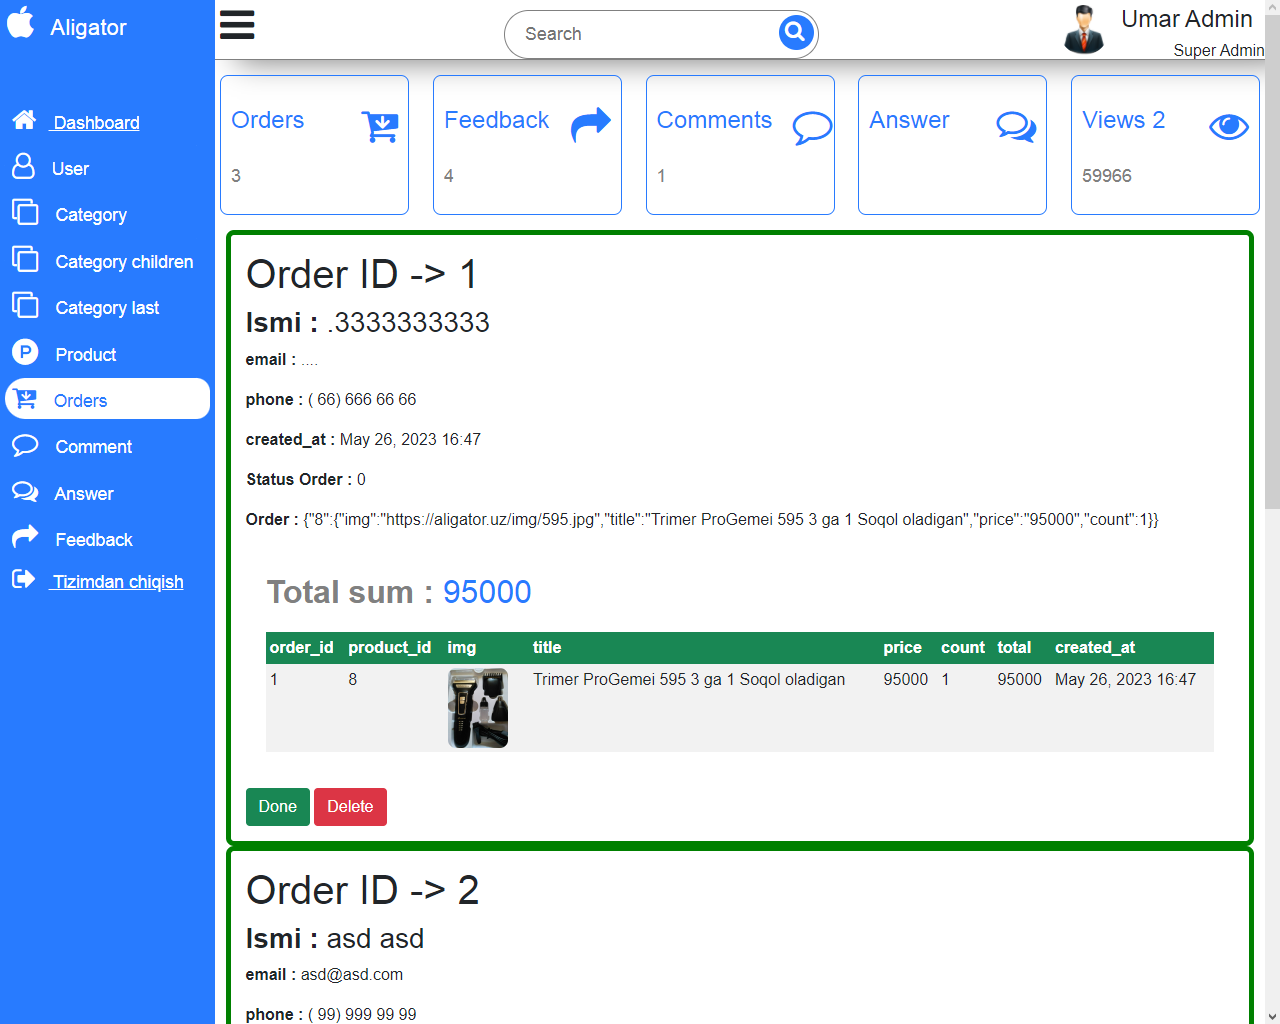Open Category last page
Viewport: 1280px width, 1024px height.
pyautogui.click(x=107, y=308)
